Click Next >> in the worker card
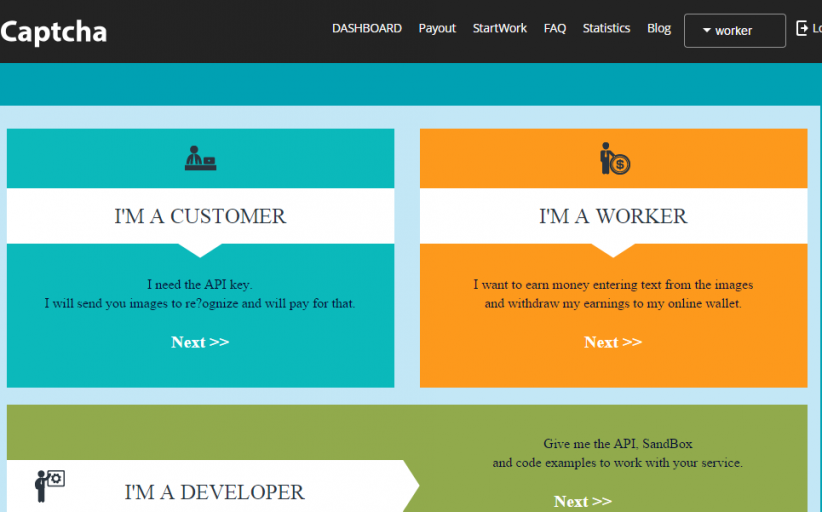Screen dimensions: 822x512 click(x=613, y=342)
